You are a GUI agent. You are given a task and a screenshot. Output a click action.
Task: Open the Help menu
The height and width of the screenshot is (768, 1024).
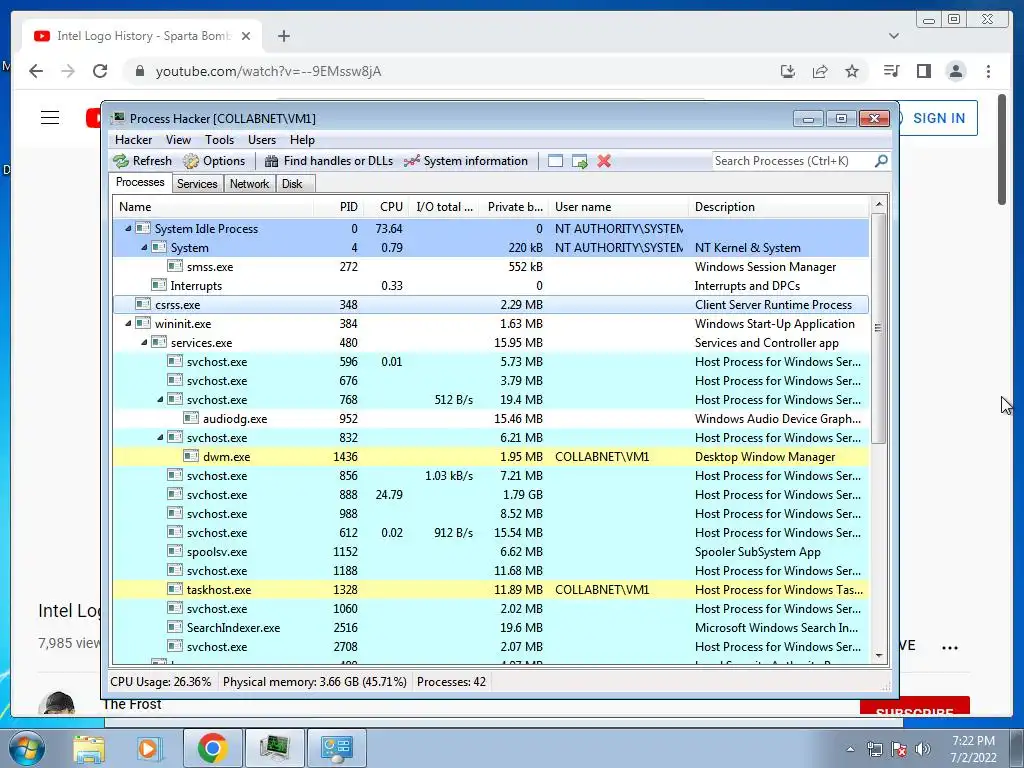click(x=302, y=140)
